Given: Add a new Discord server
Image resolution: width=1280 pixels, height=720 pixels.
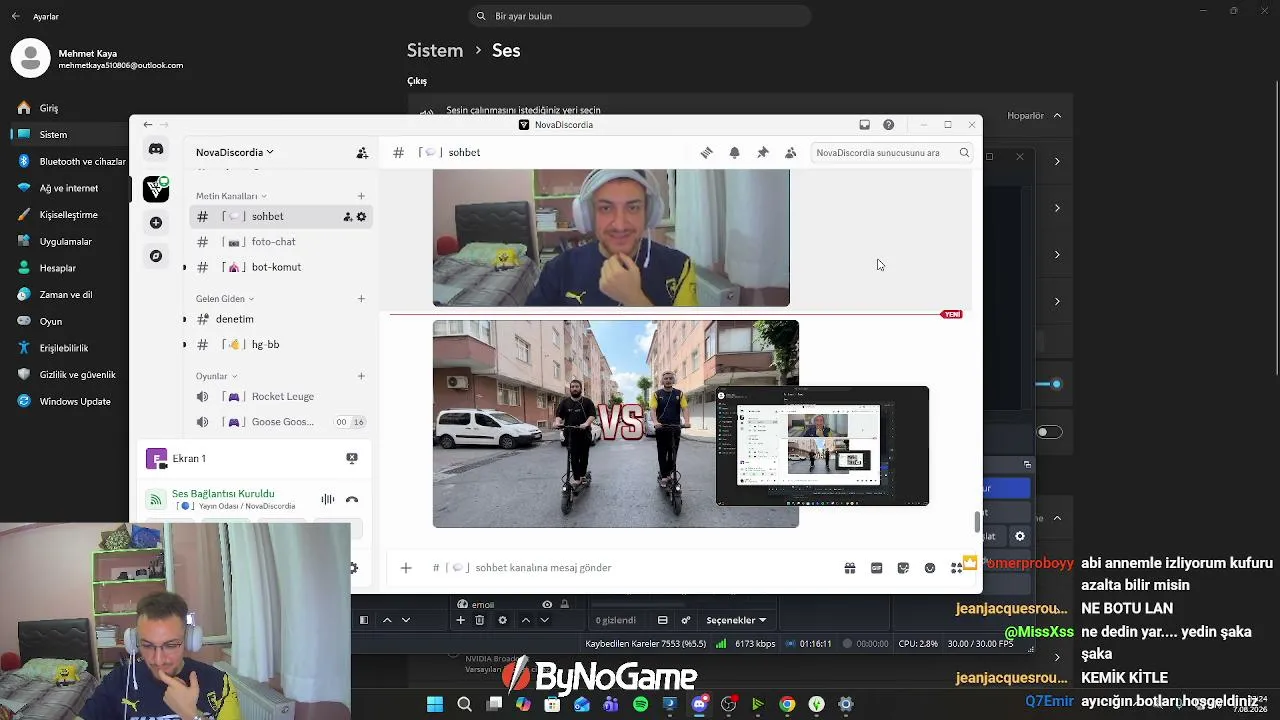Looking at the screenshot, I should point(156,223).
